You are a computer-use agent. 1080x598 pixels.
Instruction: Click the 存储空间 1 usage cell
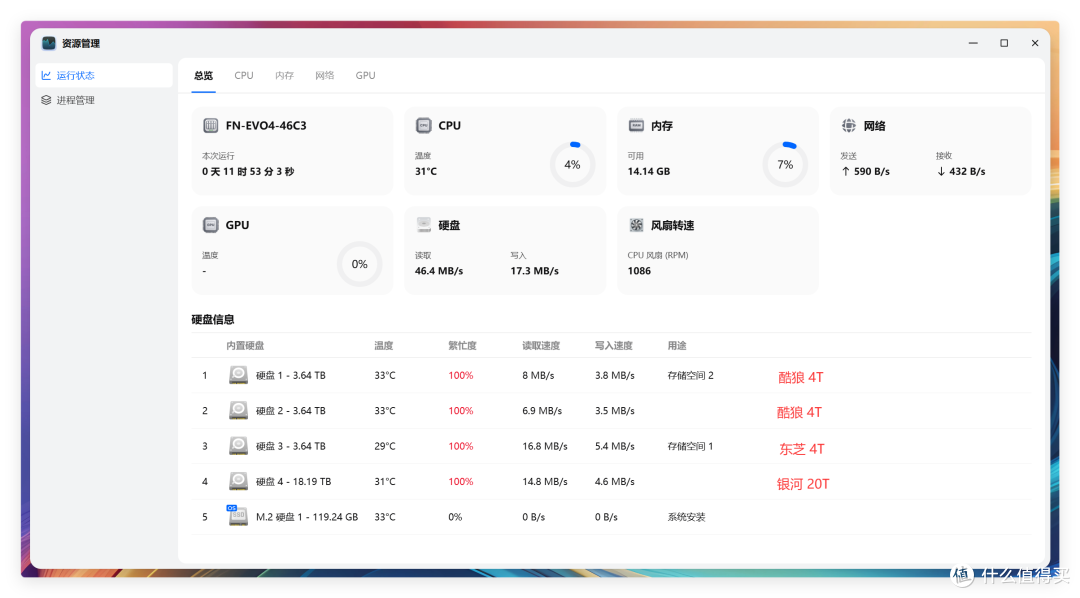pos(690,446)
